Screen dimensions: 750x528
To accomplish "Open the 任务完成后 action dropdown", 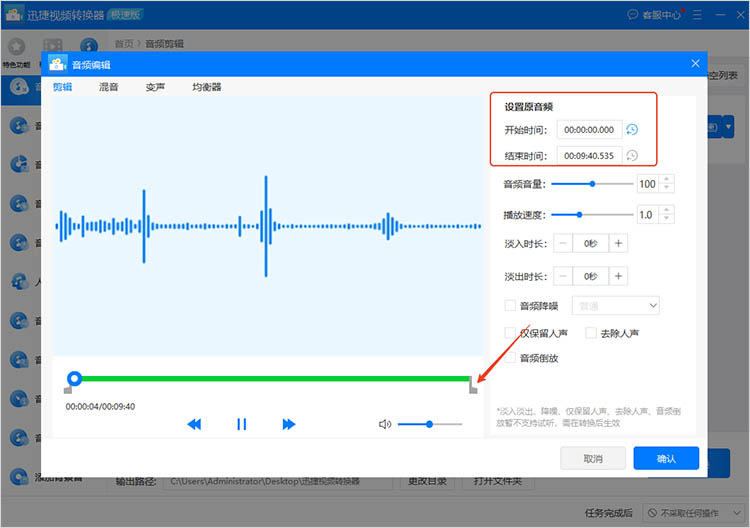I will pyautogui.click(x=693, y=513).
